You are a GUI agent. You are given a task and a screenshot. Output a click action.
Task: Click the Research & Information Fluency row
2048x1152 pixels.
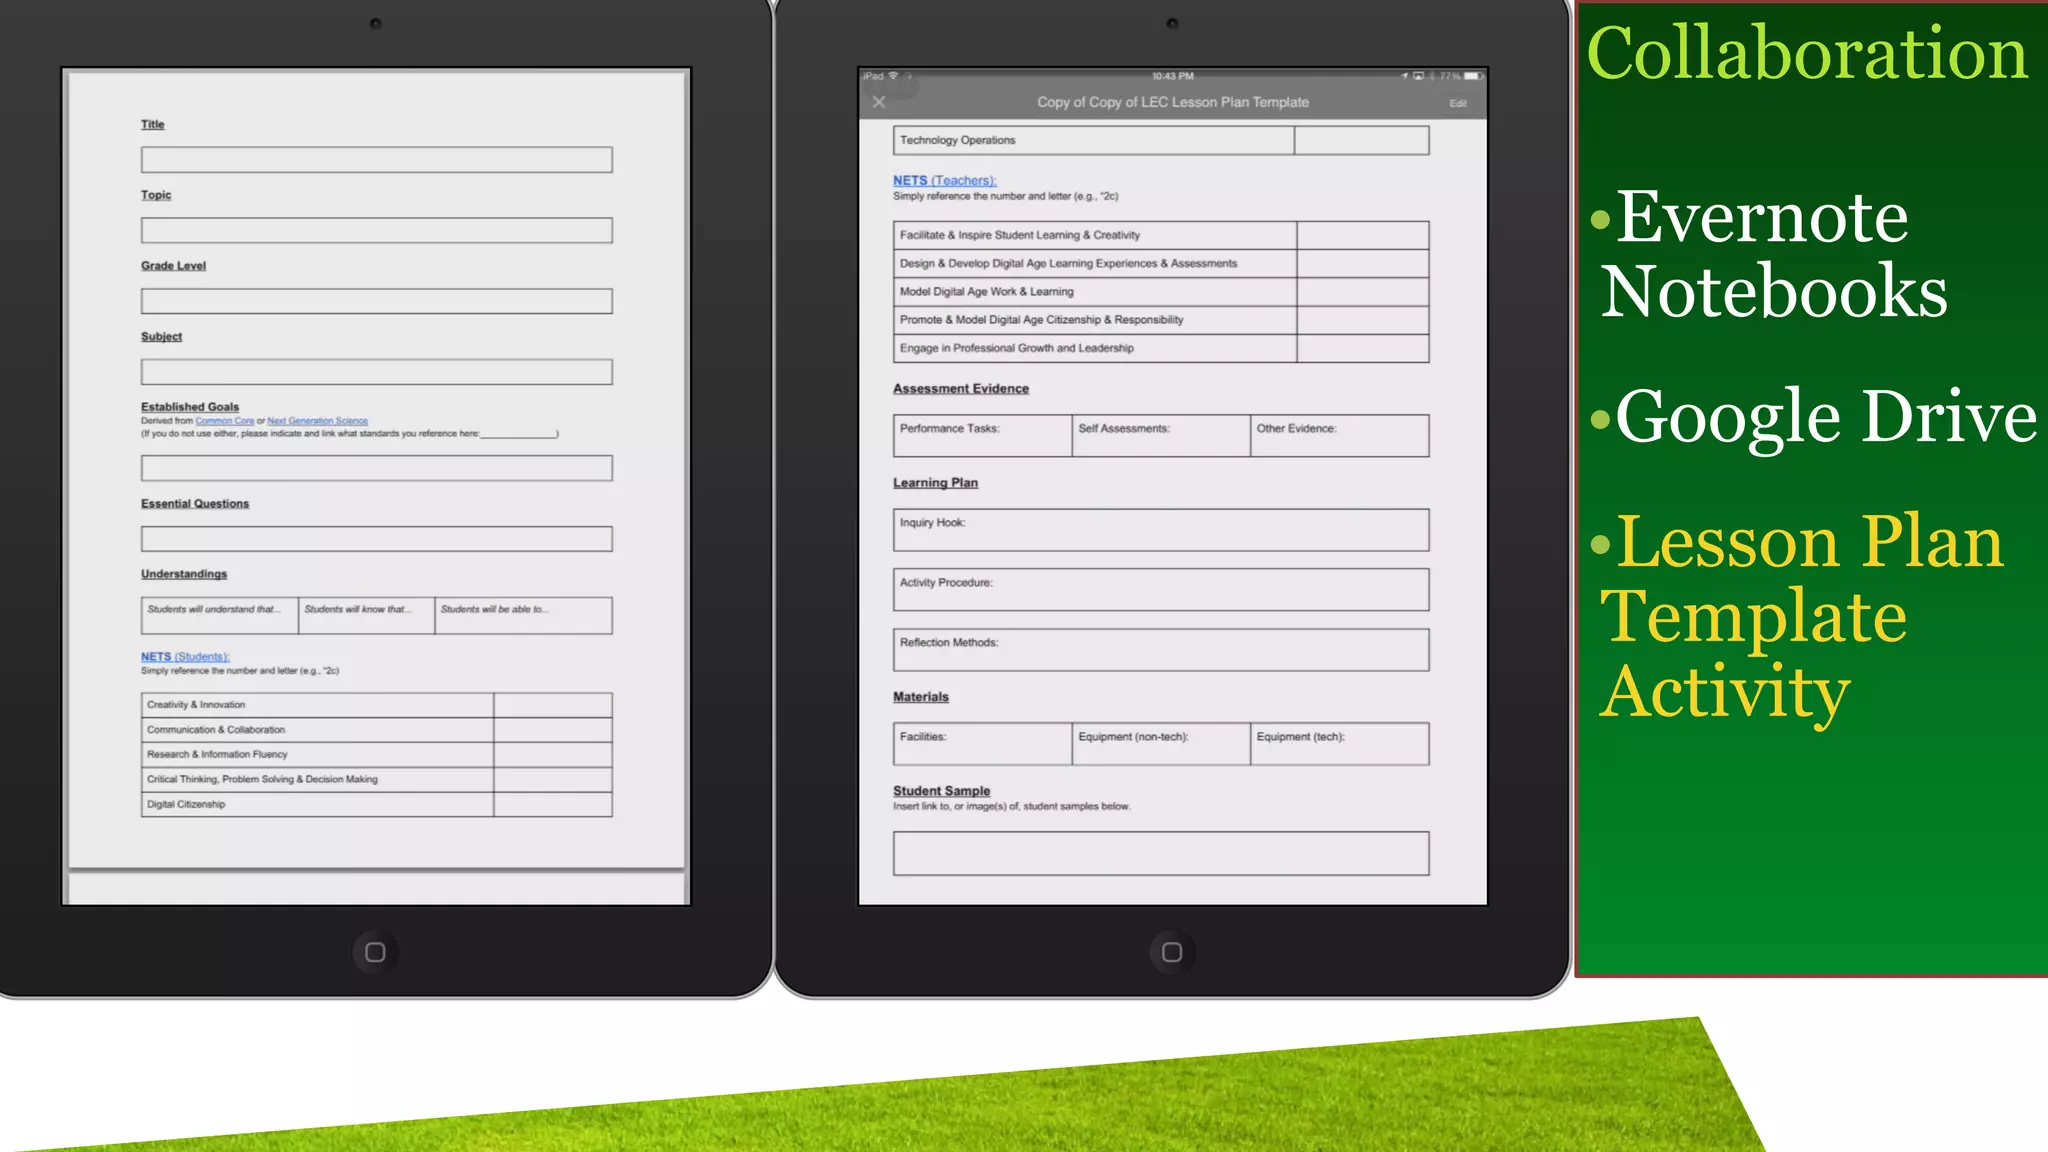coord(377,755)
